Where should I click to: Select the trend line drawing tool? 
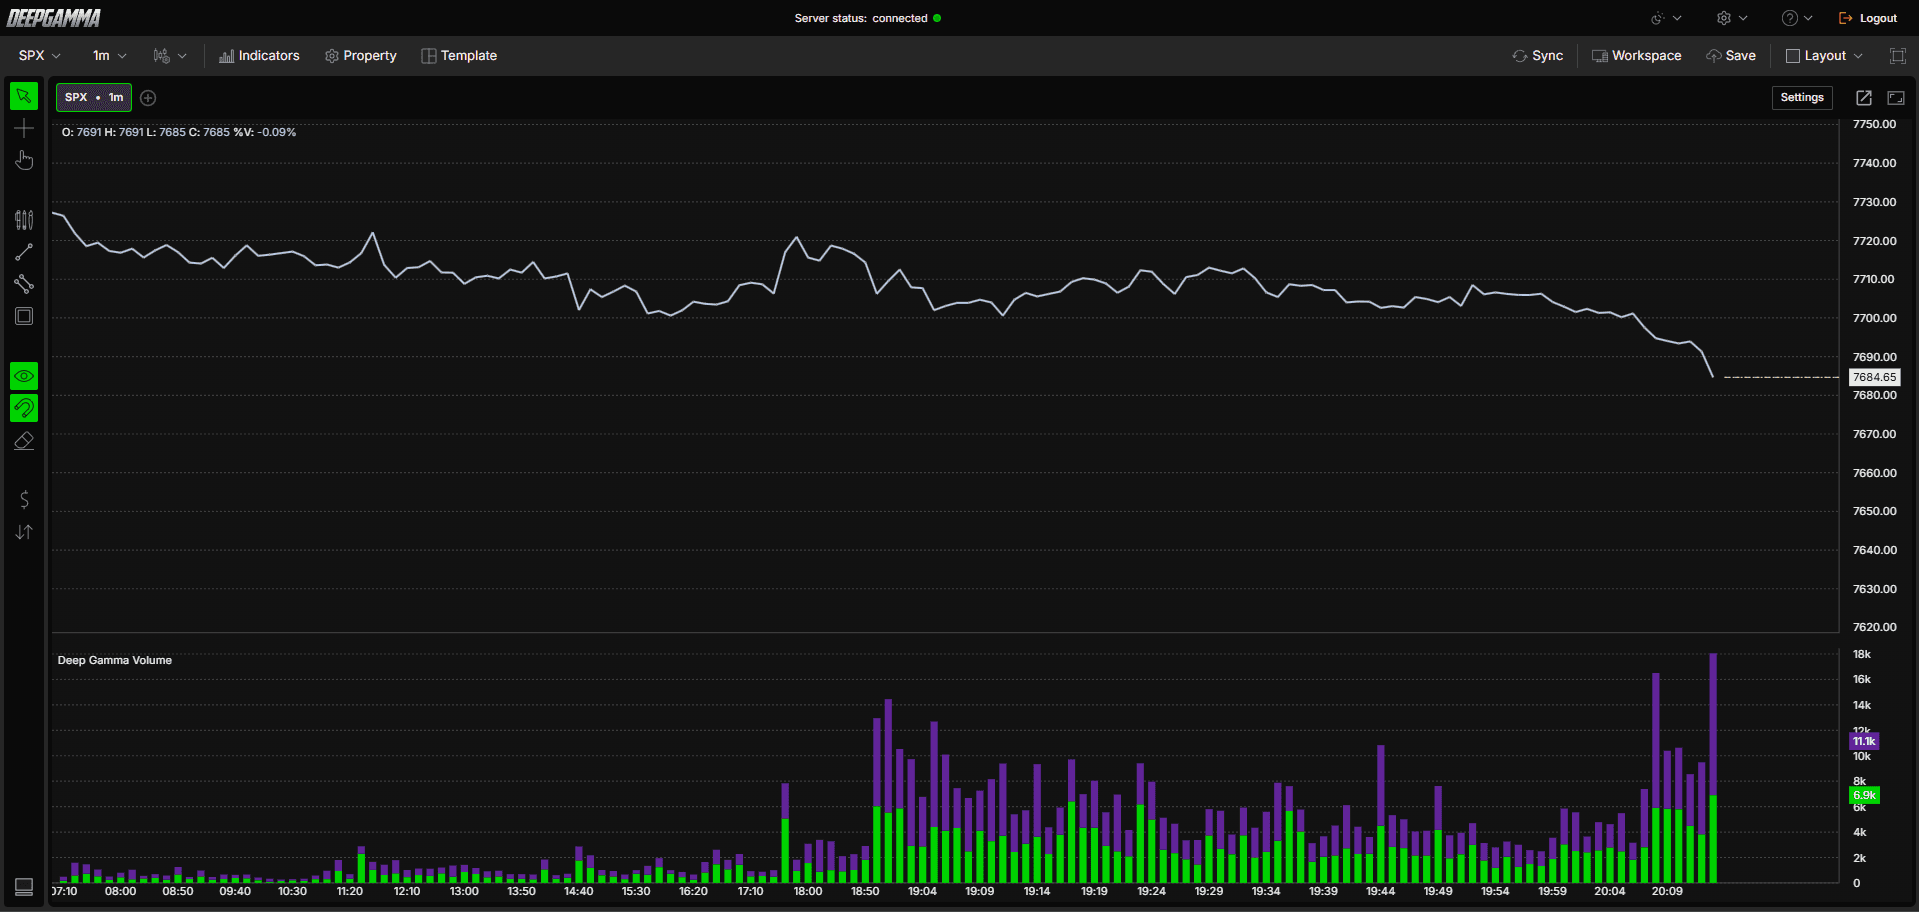[24, 252]
